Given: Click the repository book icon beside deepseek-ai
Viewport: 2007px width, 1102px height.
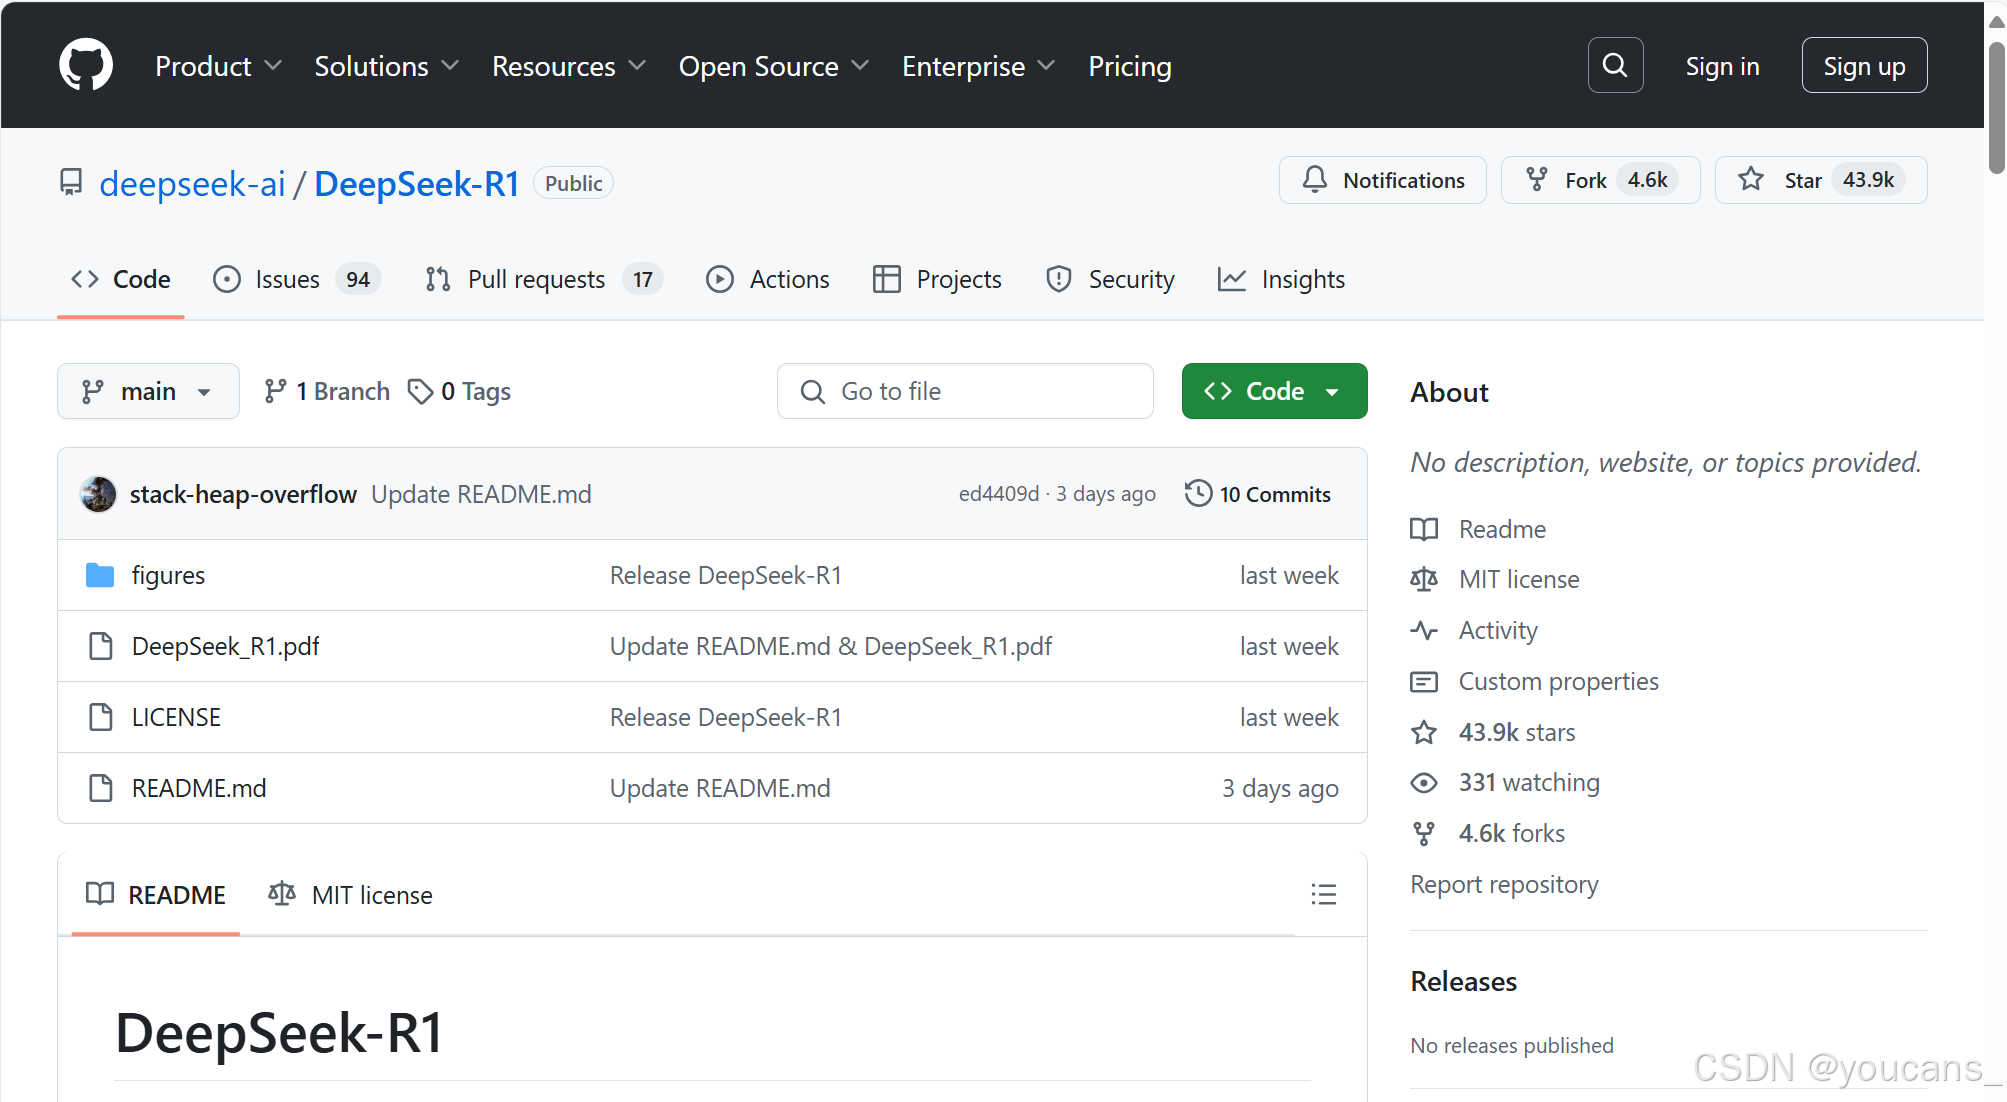Looking at the screenshot, I should point(71,183).
